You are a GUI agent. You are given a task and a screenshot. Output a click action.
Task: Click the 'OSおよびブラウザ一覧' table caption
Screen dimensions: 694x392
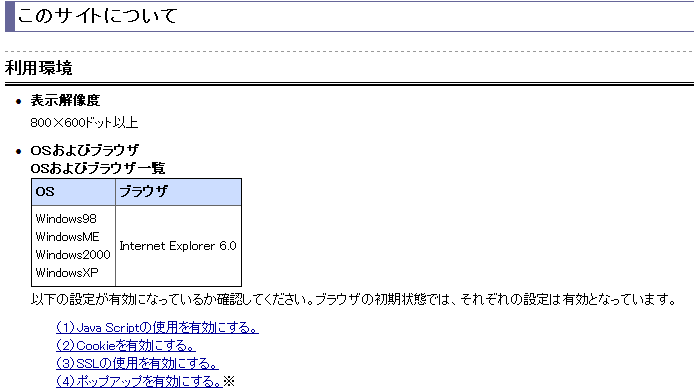coord(98,168)
